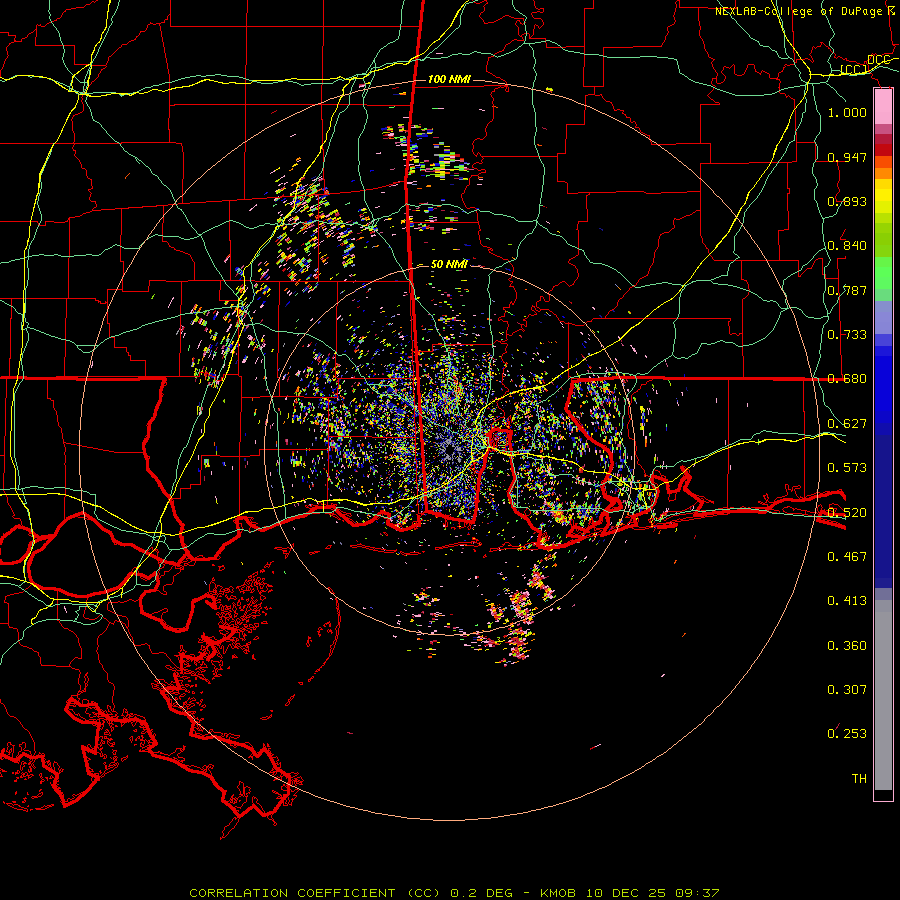Select the 1.000 value on the legend
The width and height of the screenshot is (900, 900).
point(847,112)
